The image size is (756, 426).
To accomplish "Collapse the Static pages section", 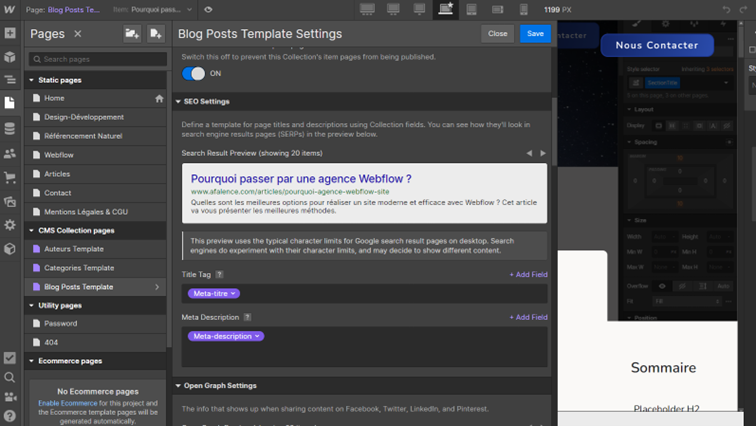I will click(31, 80).
